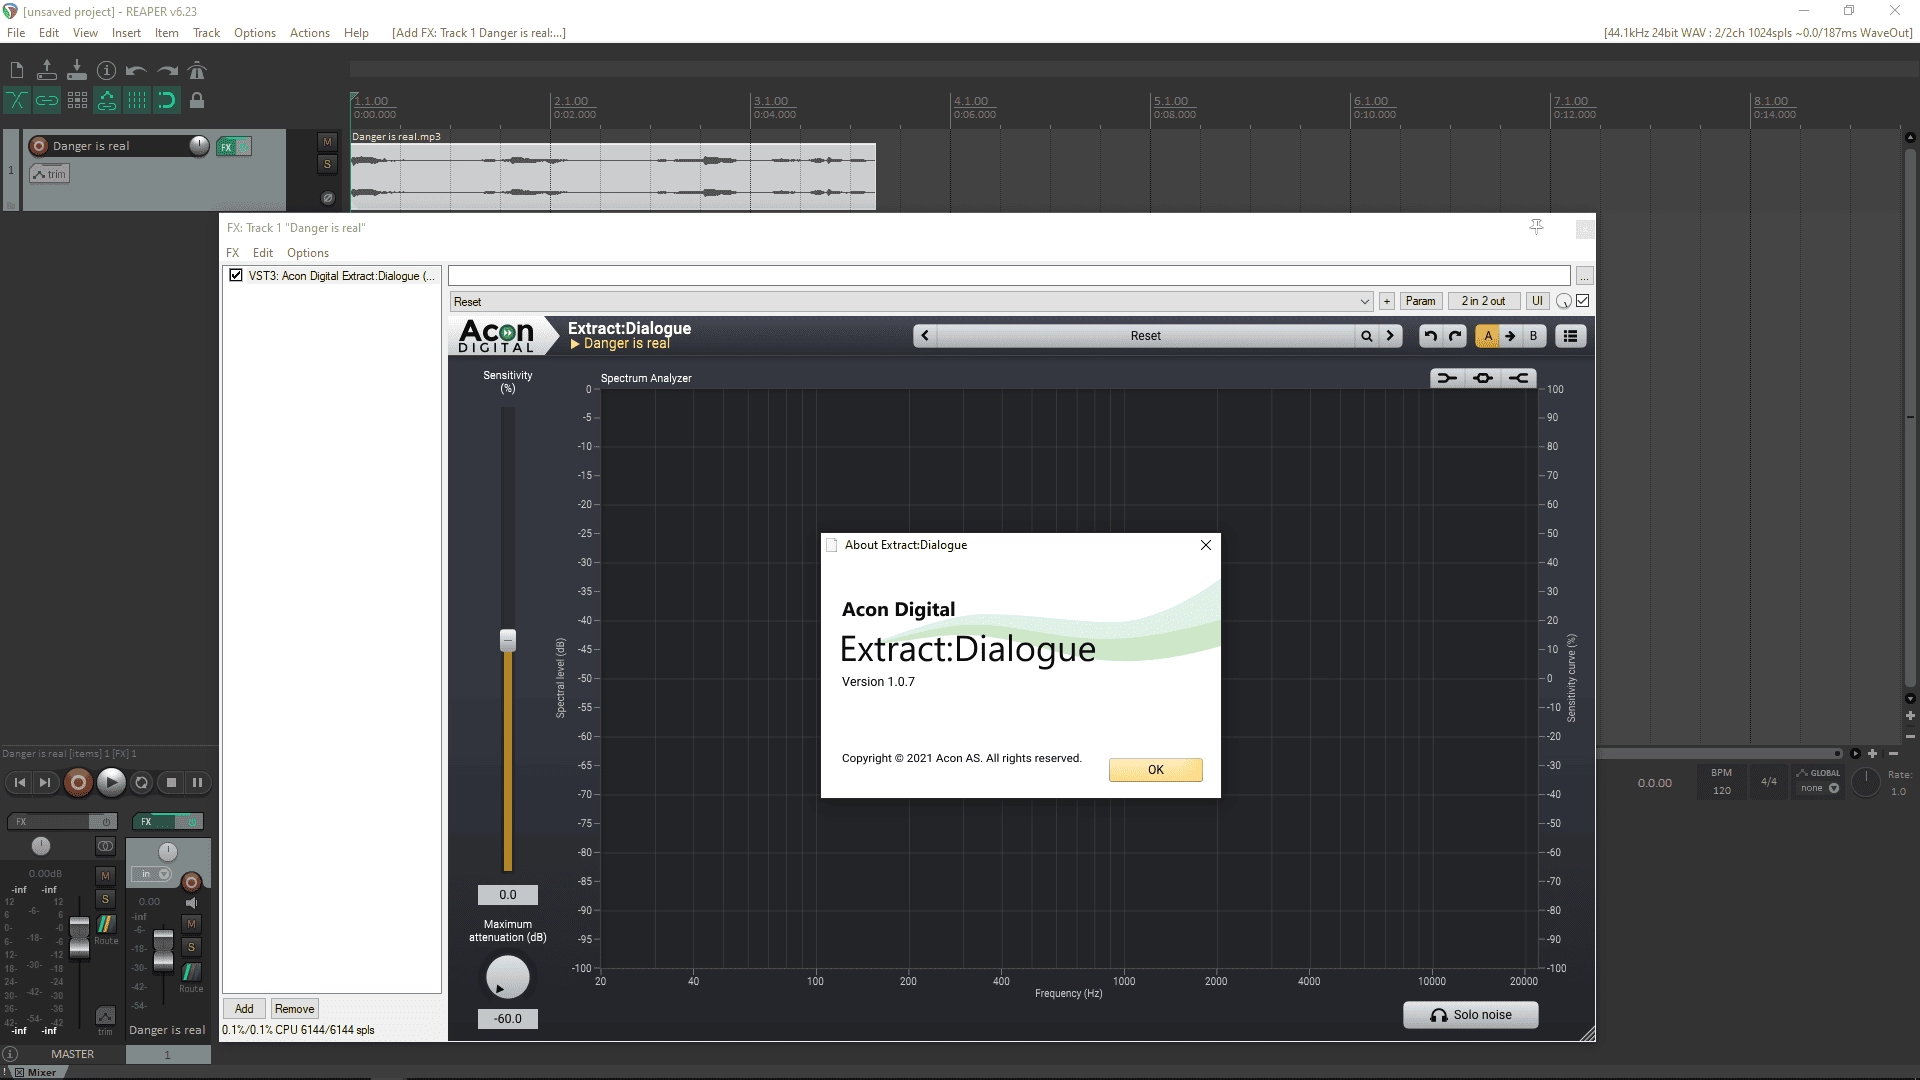
Task: Click the Remove button in FX window
Action: tap(294, 1009)
